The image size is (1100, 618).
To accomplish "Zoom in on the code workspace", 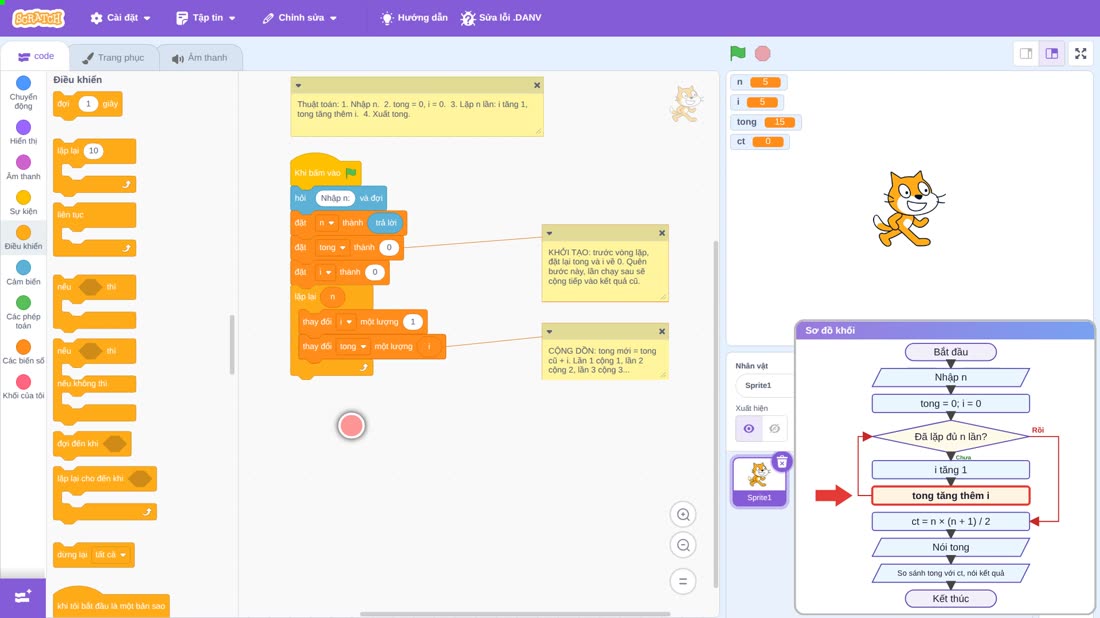I will tap(683, 515).
